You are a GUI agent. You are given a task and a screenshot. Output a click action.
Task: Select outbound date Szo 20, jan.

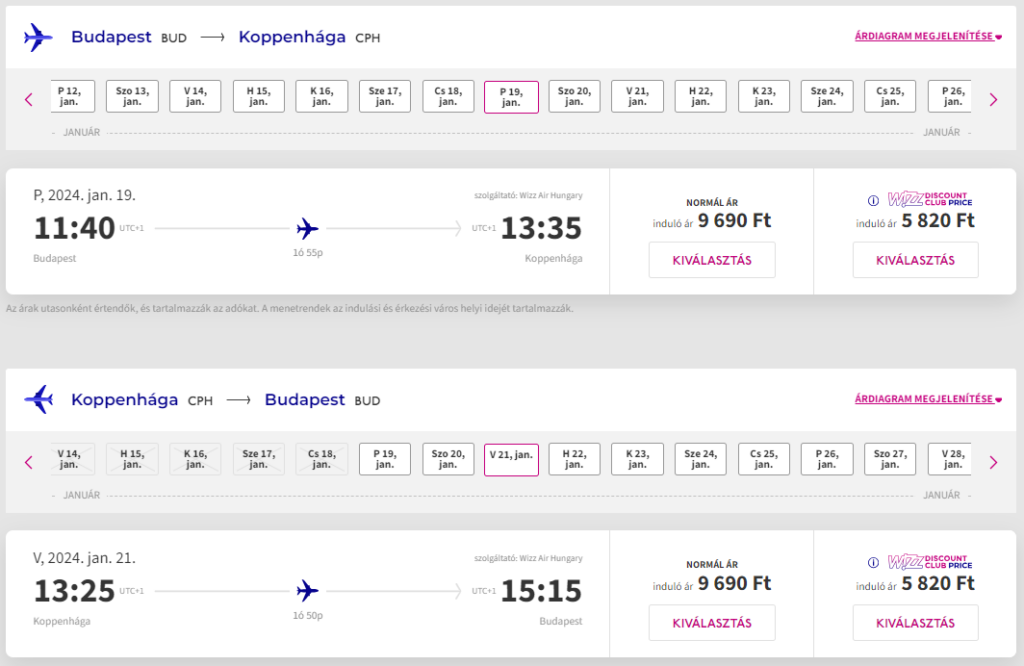coord(574,97)
